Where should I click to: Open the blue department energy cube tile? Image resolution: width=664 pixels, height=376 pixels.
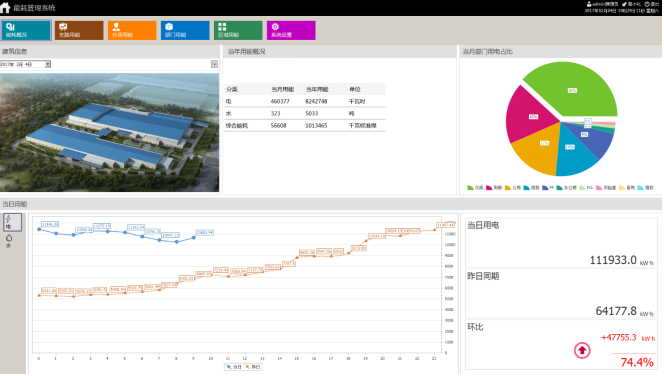185,30
